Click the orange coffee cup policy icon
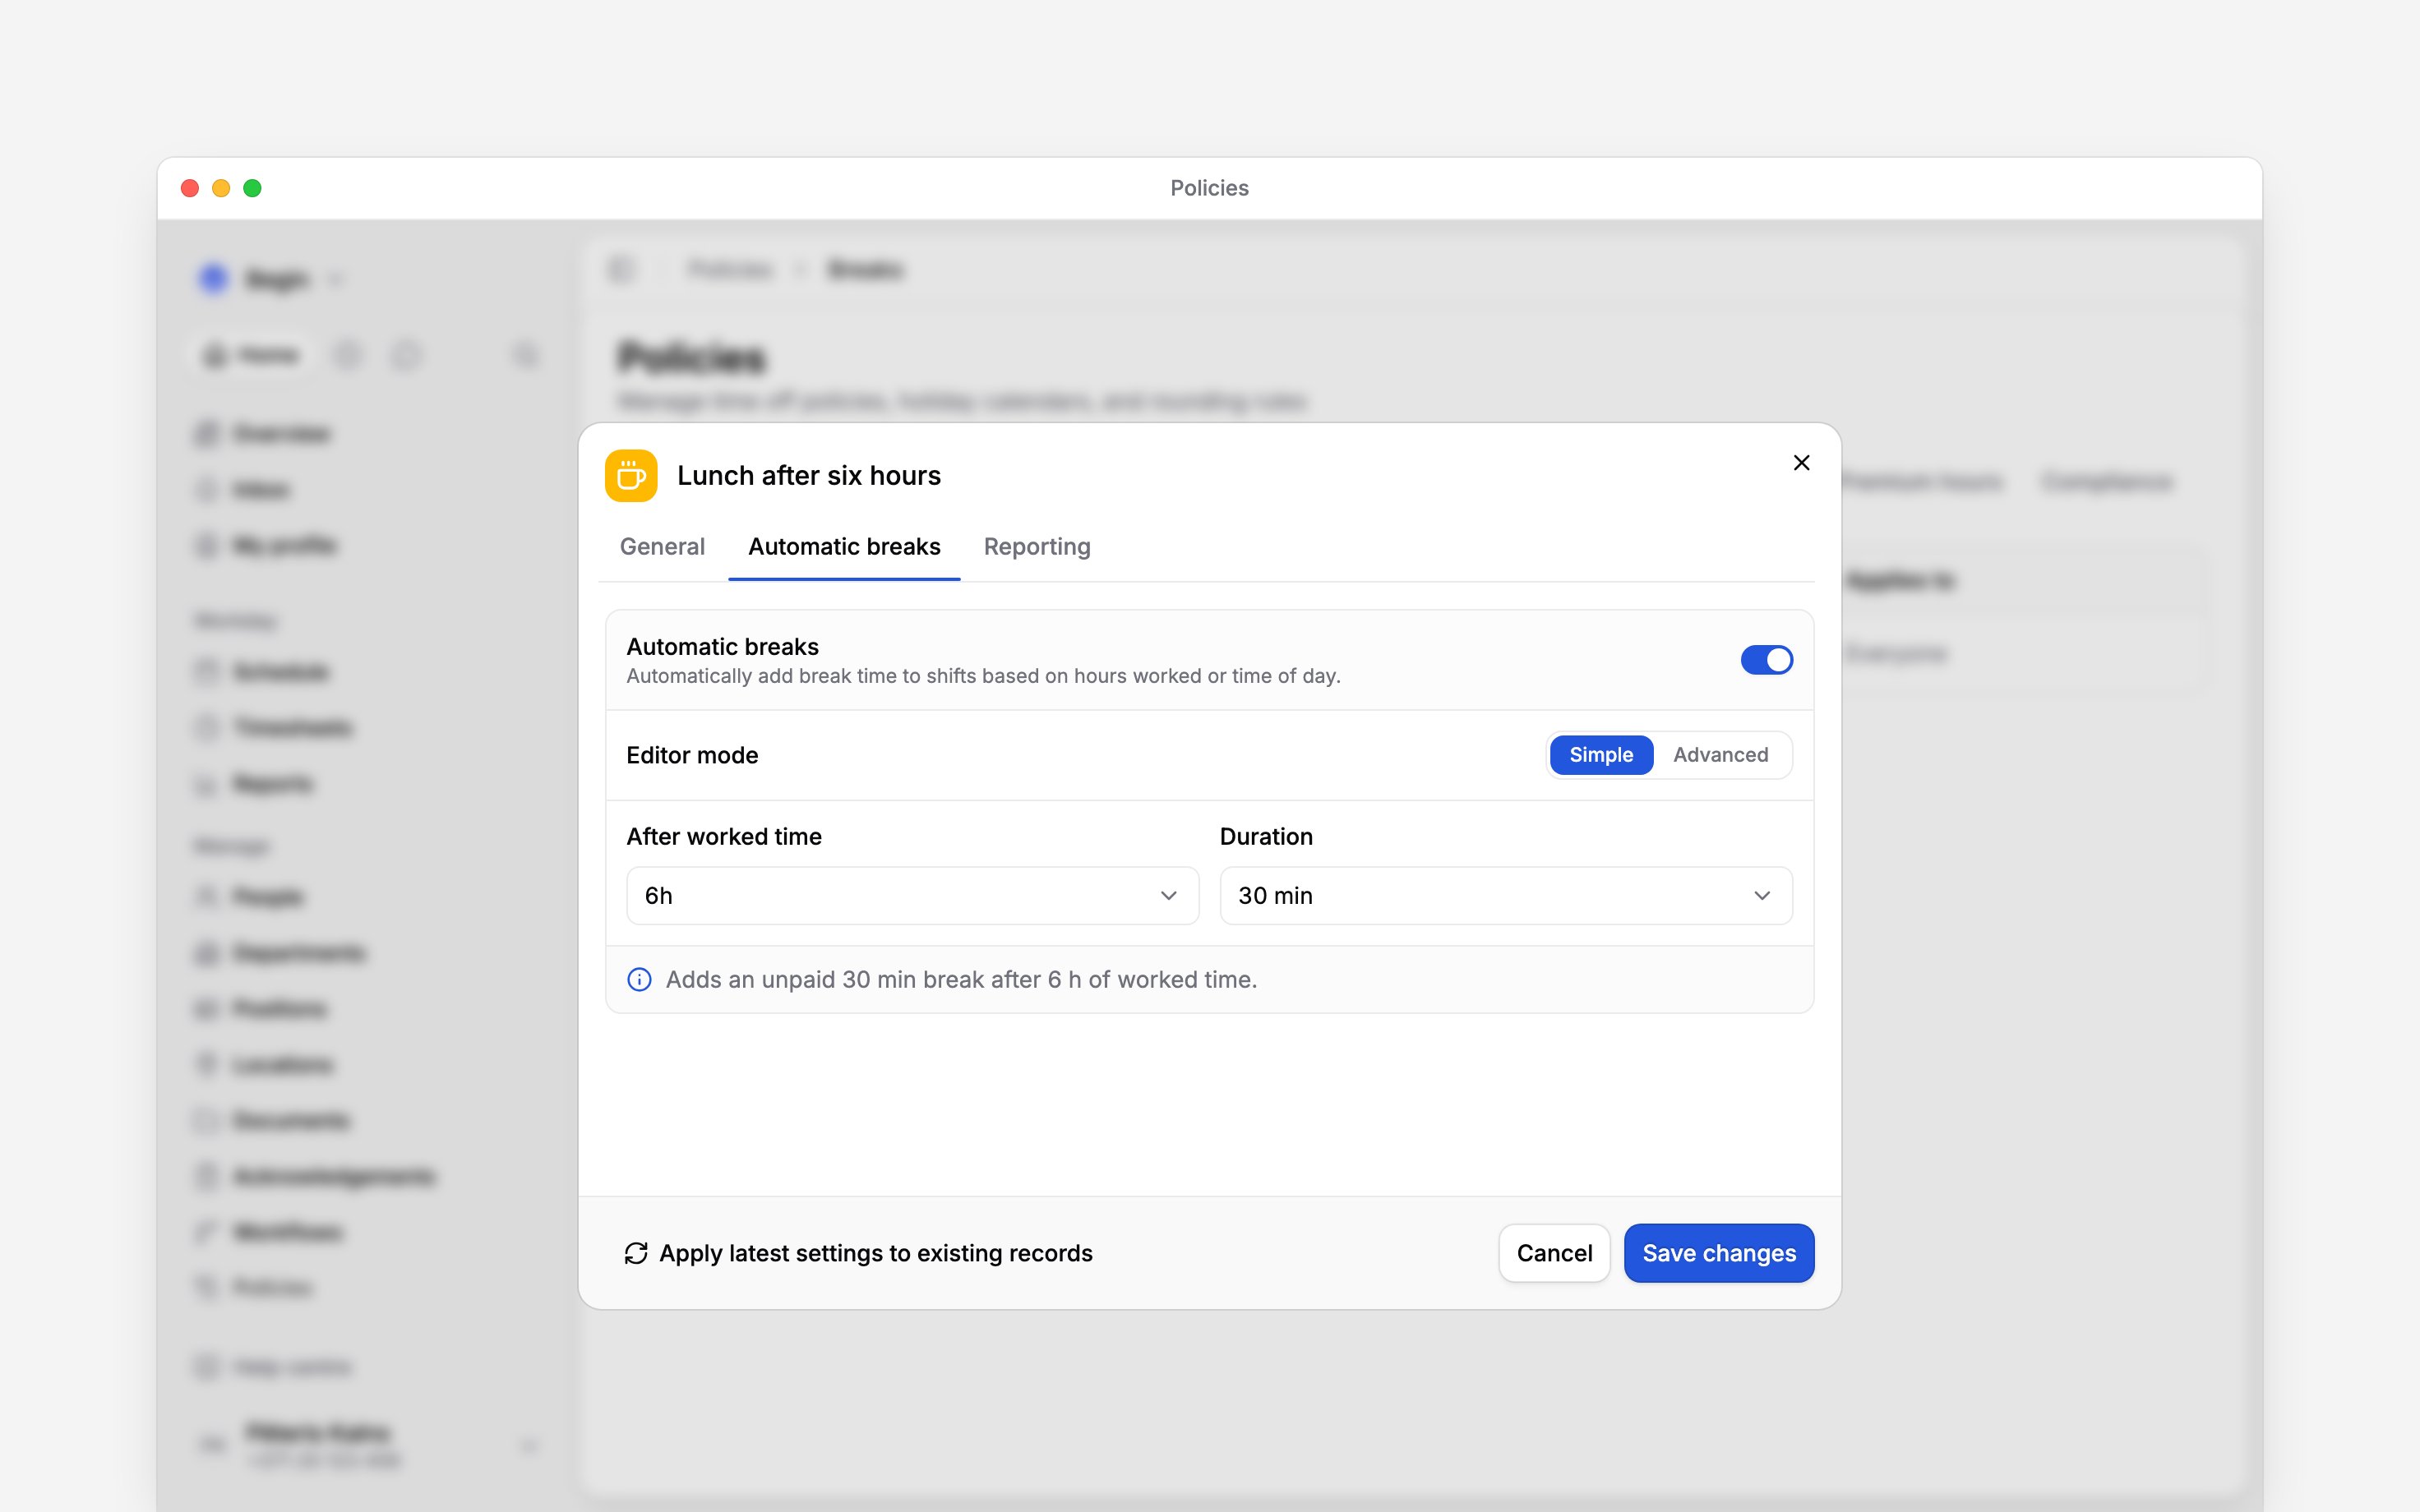 pos(631,475)
